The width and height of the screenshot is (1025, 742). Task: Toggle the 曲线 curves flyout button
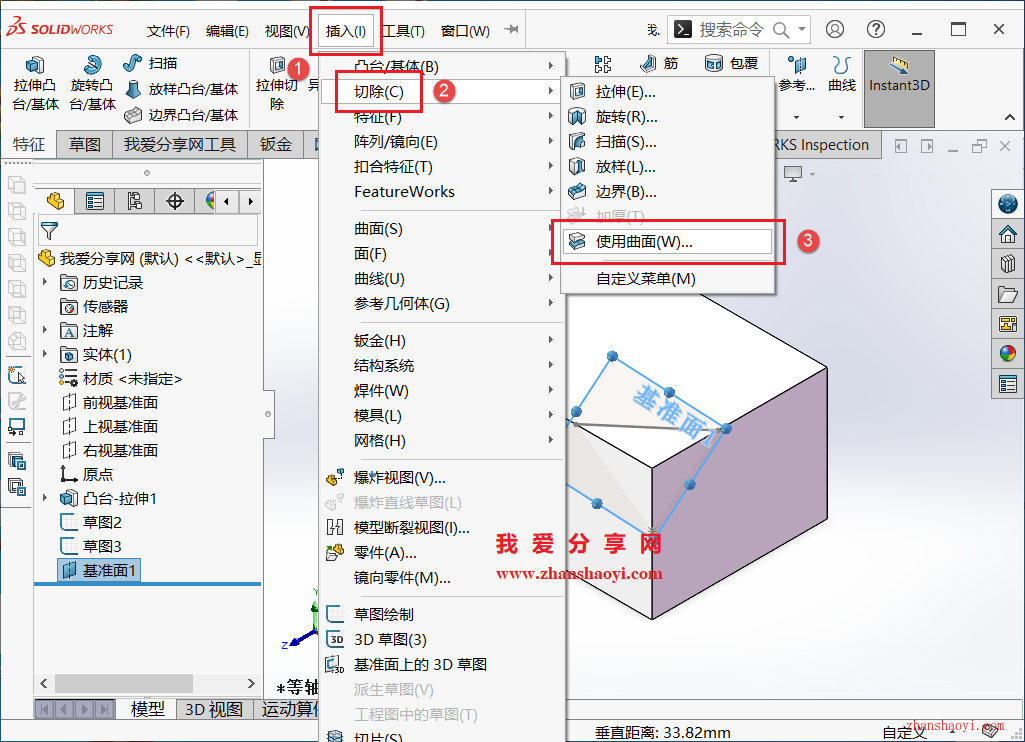(x=842, y=90)
